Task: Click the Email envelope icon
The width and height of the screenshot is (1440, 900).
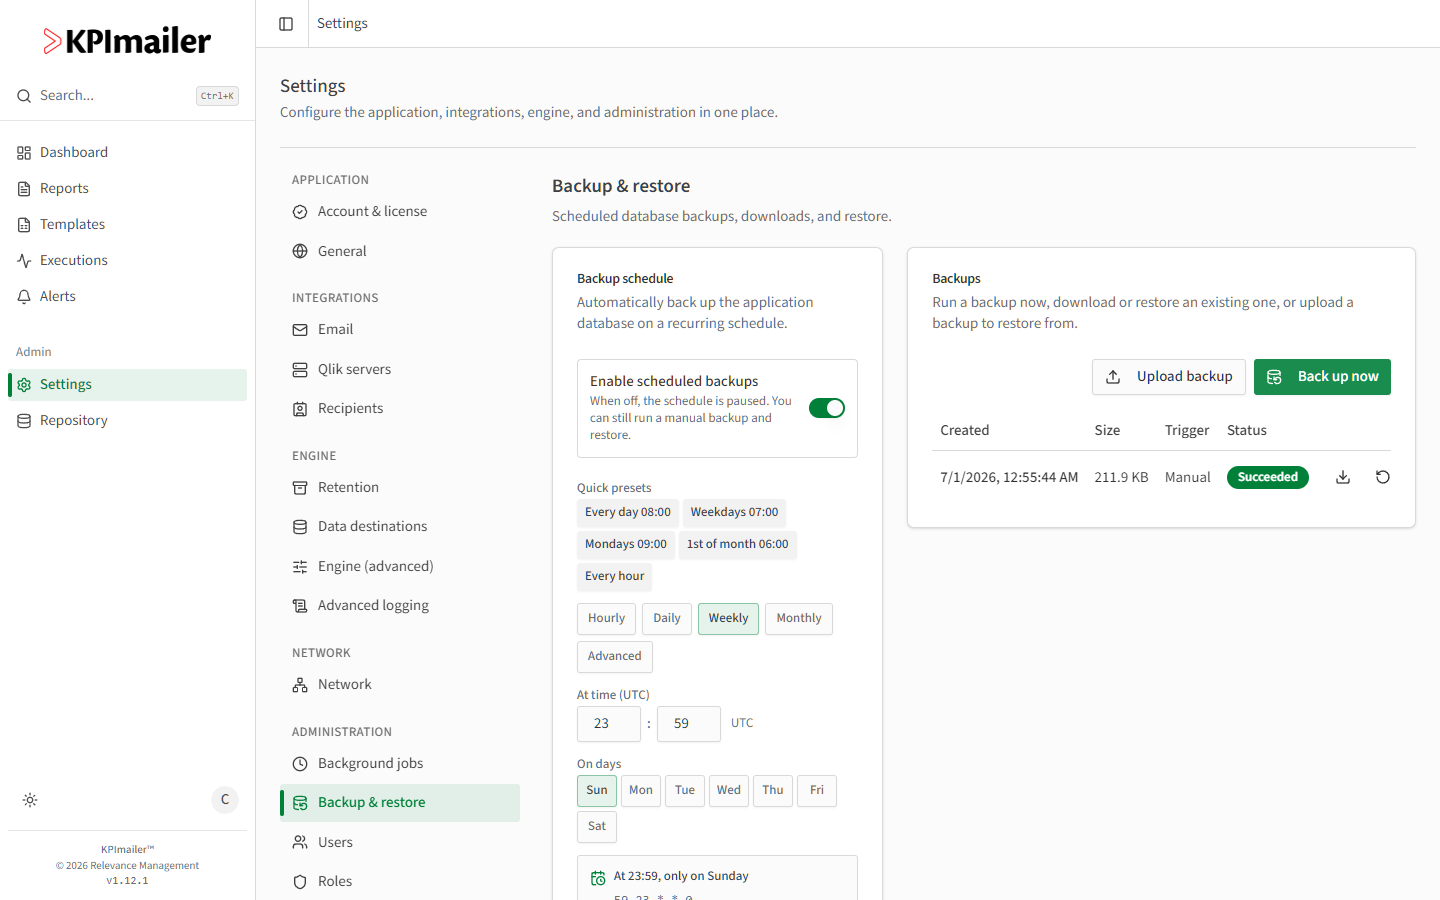Action: point(300,330)
